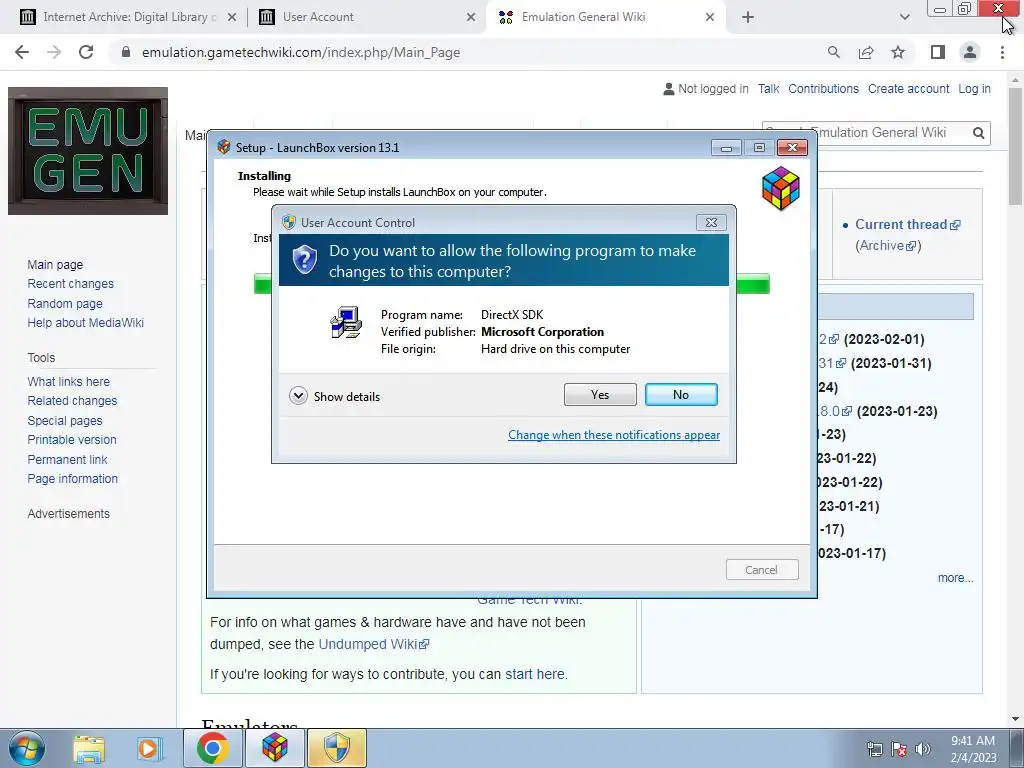Expand Show details chevron in UAC dialog
This screenshot has height=768, width=1024.
pyautogui.click(x=298, y=396)
